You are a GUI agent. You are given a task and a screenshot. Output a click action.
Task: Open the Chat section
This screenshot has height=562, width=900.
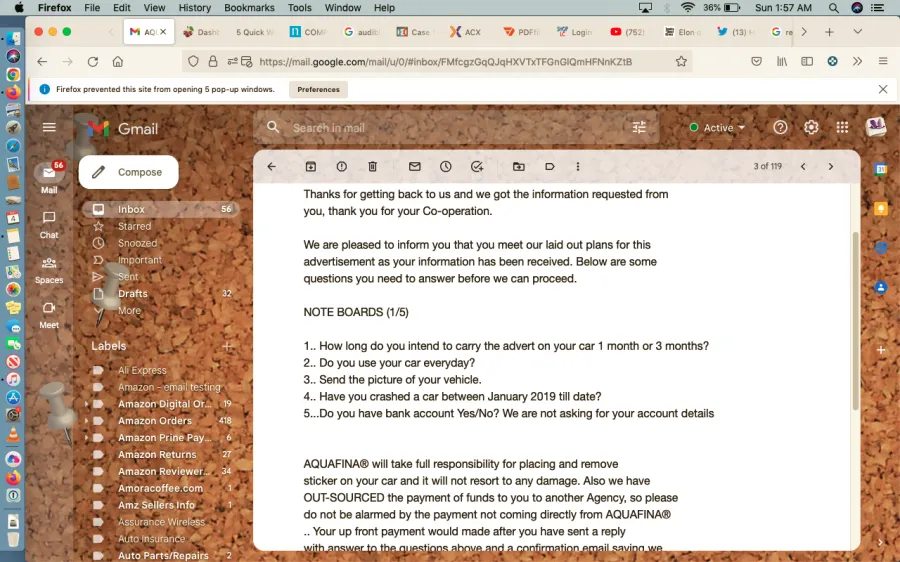pos(49,224)
